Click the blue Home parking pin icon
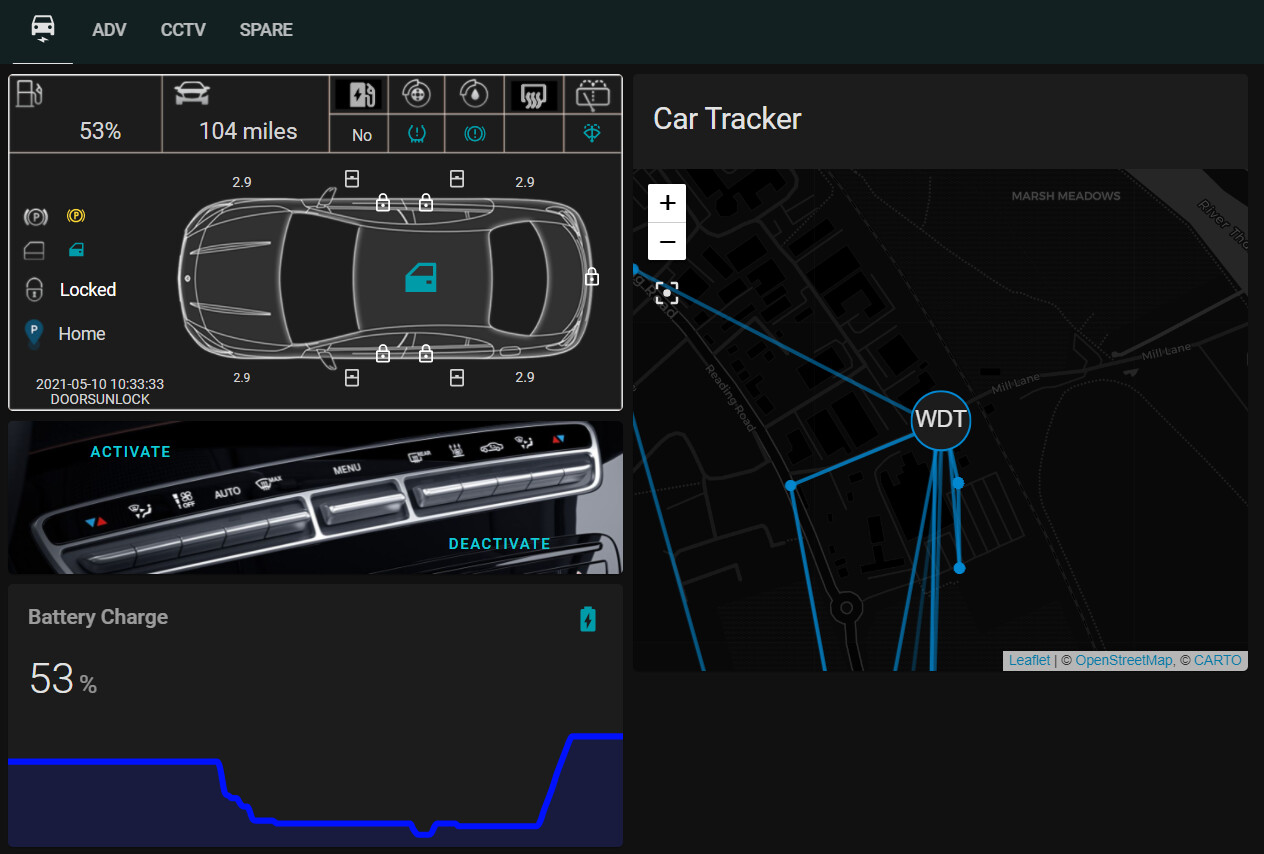Viewport: 1264px width, 854px height. (x=33, y=332)
